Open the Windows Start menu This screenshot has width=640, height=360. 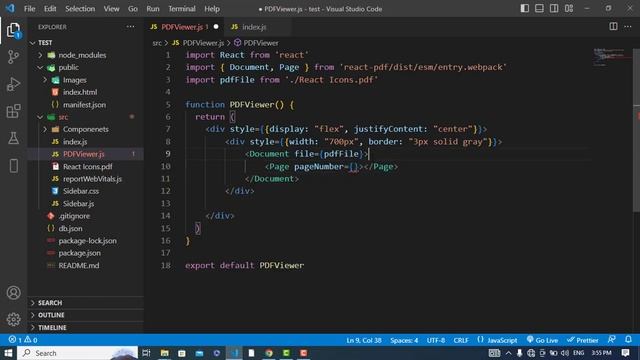(x=8, y=353)
